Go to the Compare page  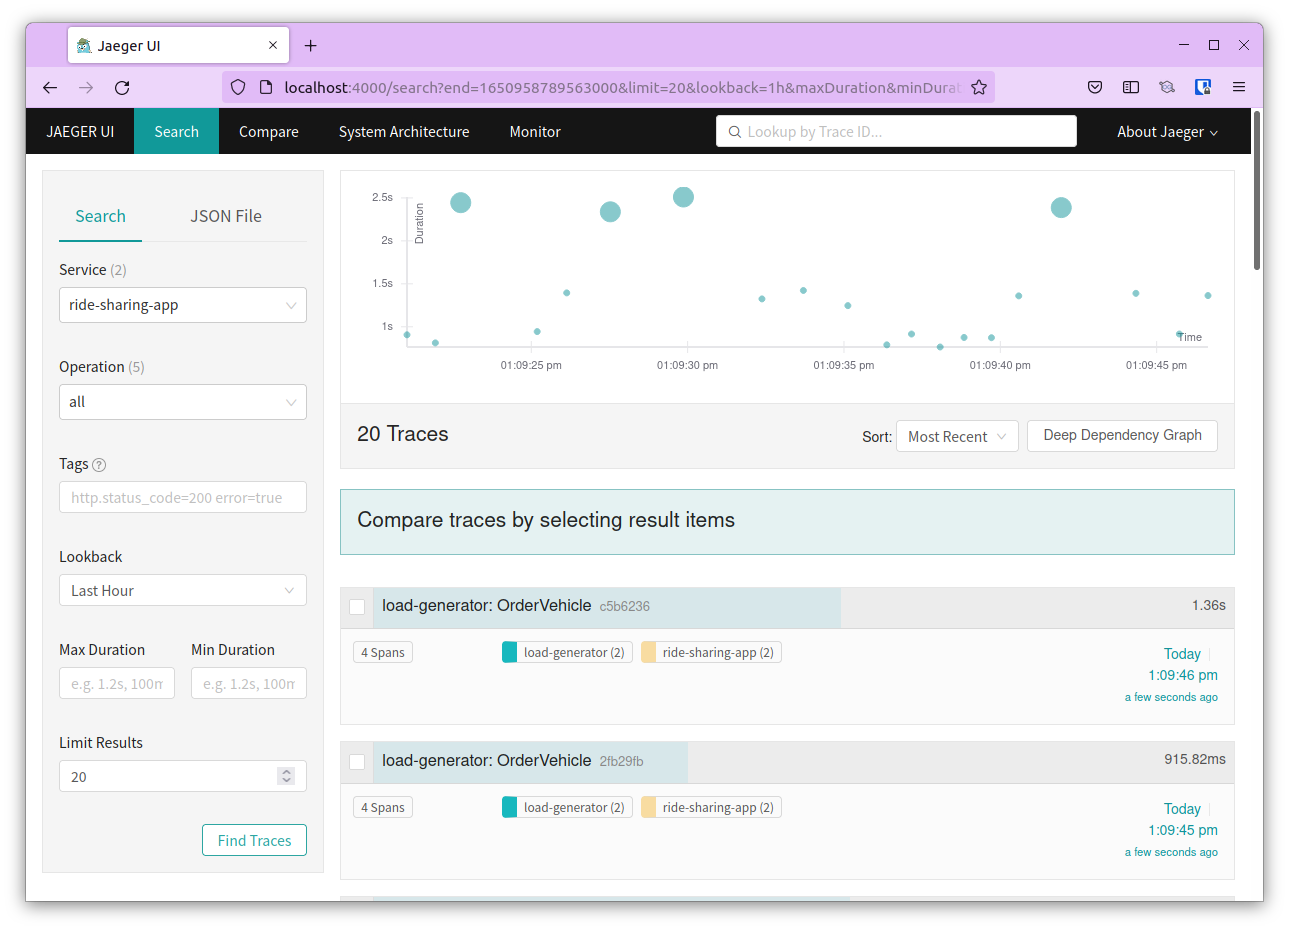tap(269, 132)
